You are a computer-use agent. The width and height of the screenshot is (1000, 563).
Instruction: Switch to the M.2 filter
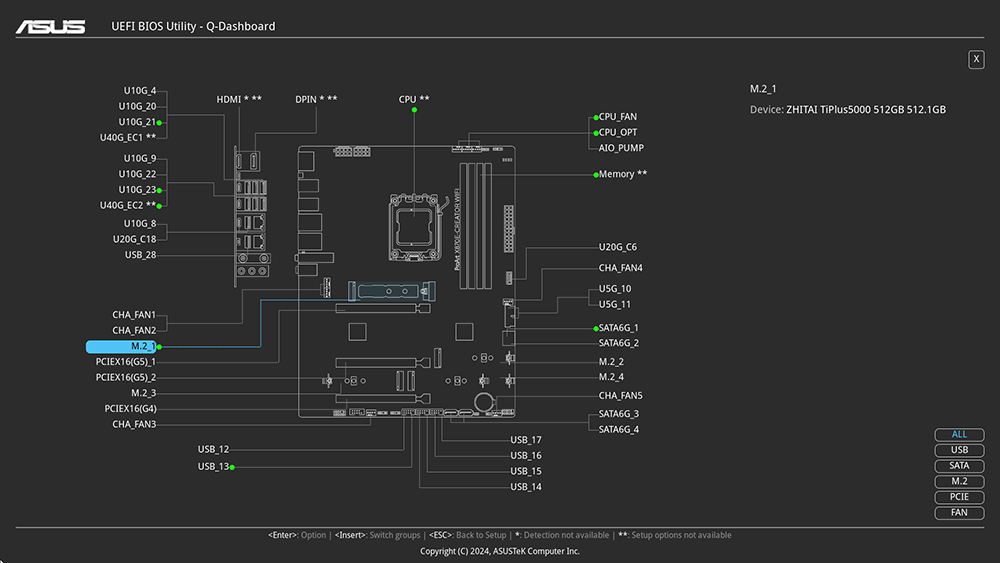click(959, 482)
